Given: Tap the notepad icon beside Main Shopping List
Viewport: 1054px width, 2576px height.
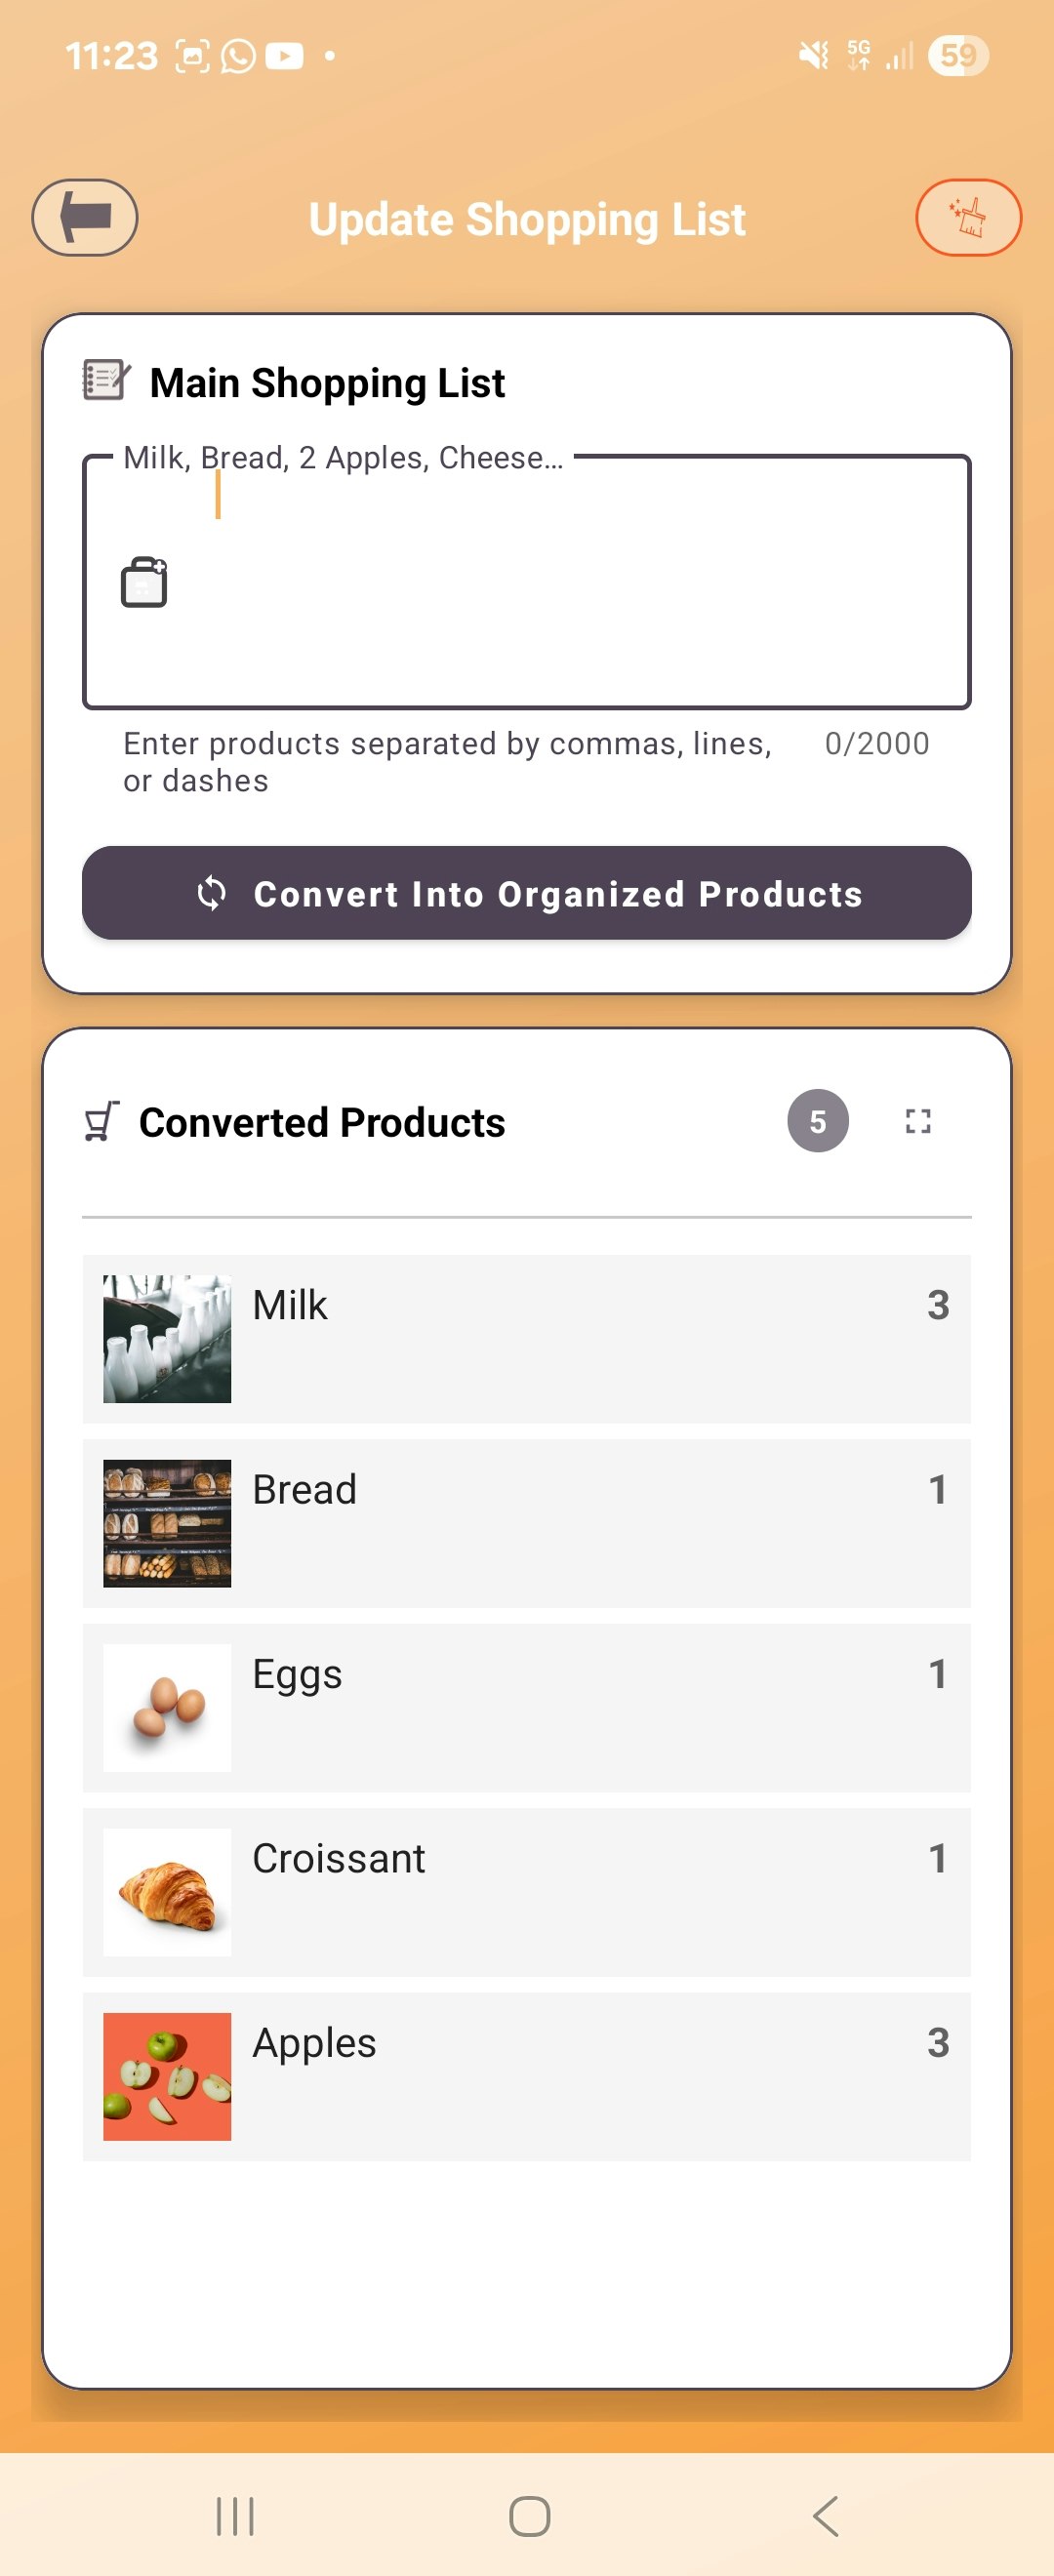Looking at the screenshot, I should click(x=106, y=380).
